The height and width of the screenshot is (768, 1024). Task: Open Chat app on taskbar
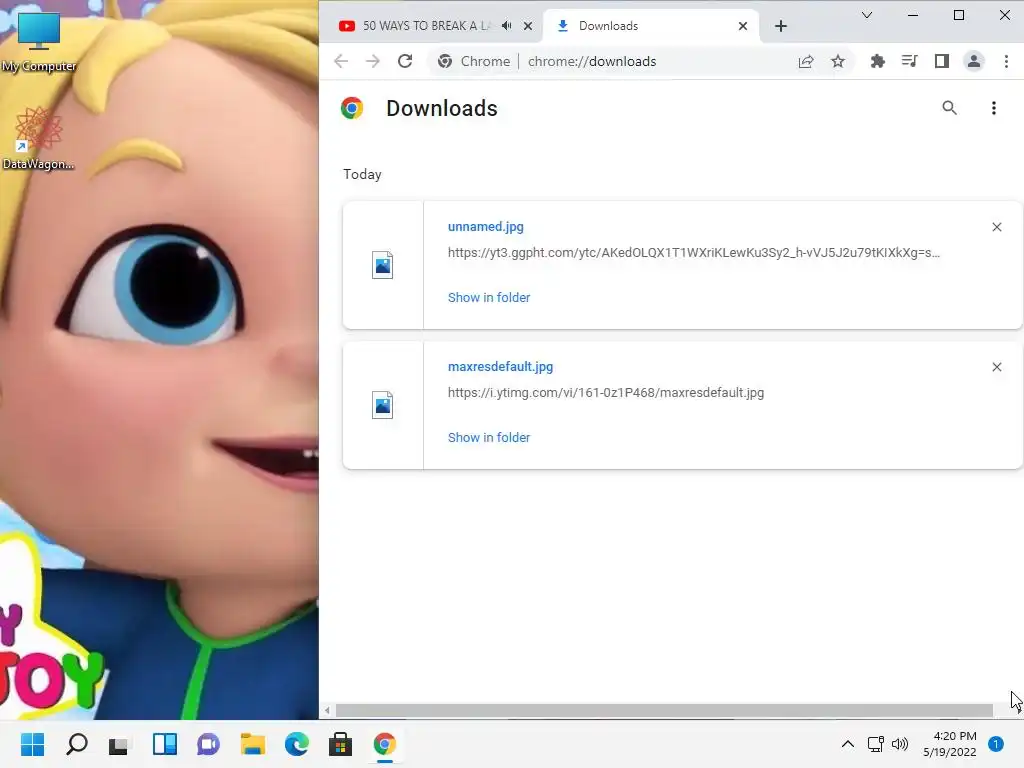pos(208,744)
